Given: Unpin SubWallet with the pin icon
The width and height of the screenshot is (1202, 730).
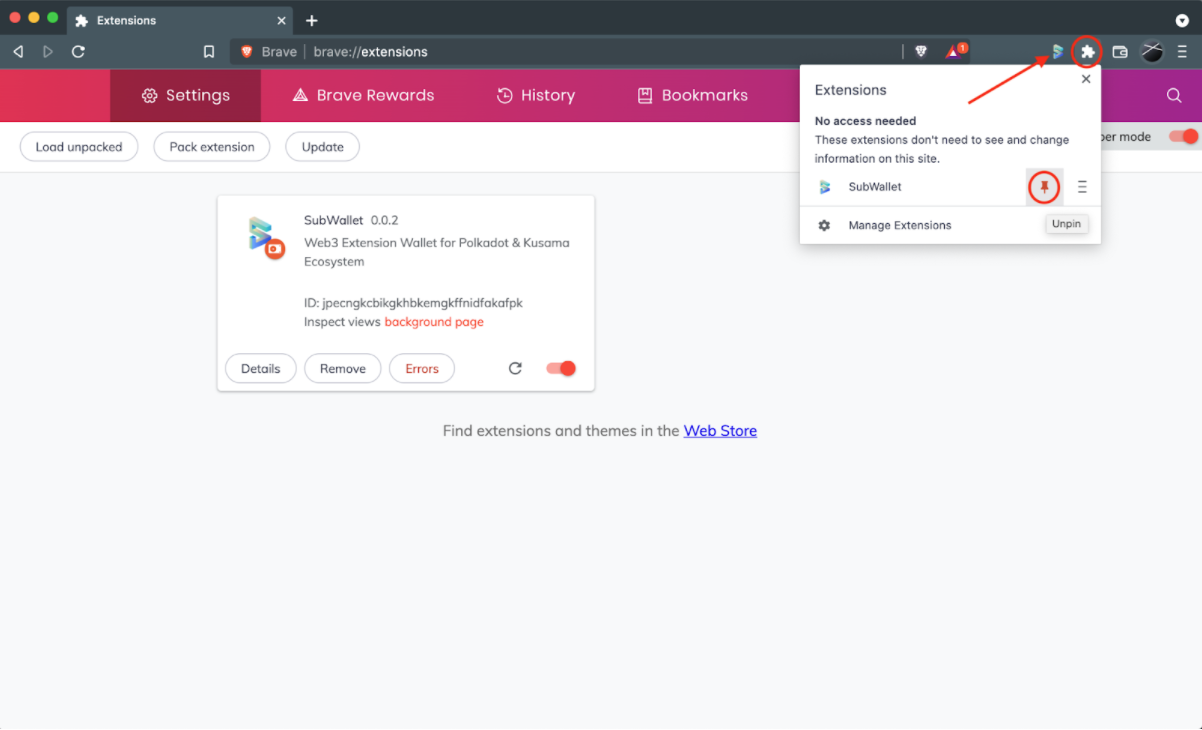Looking at the screenshot, I should click(x=1044, y=187).
